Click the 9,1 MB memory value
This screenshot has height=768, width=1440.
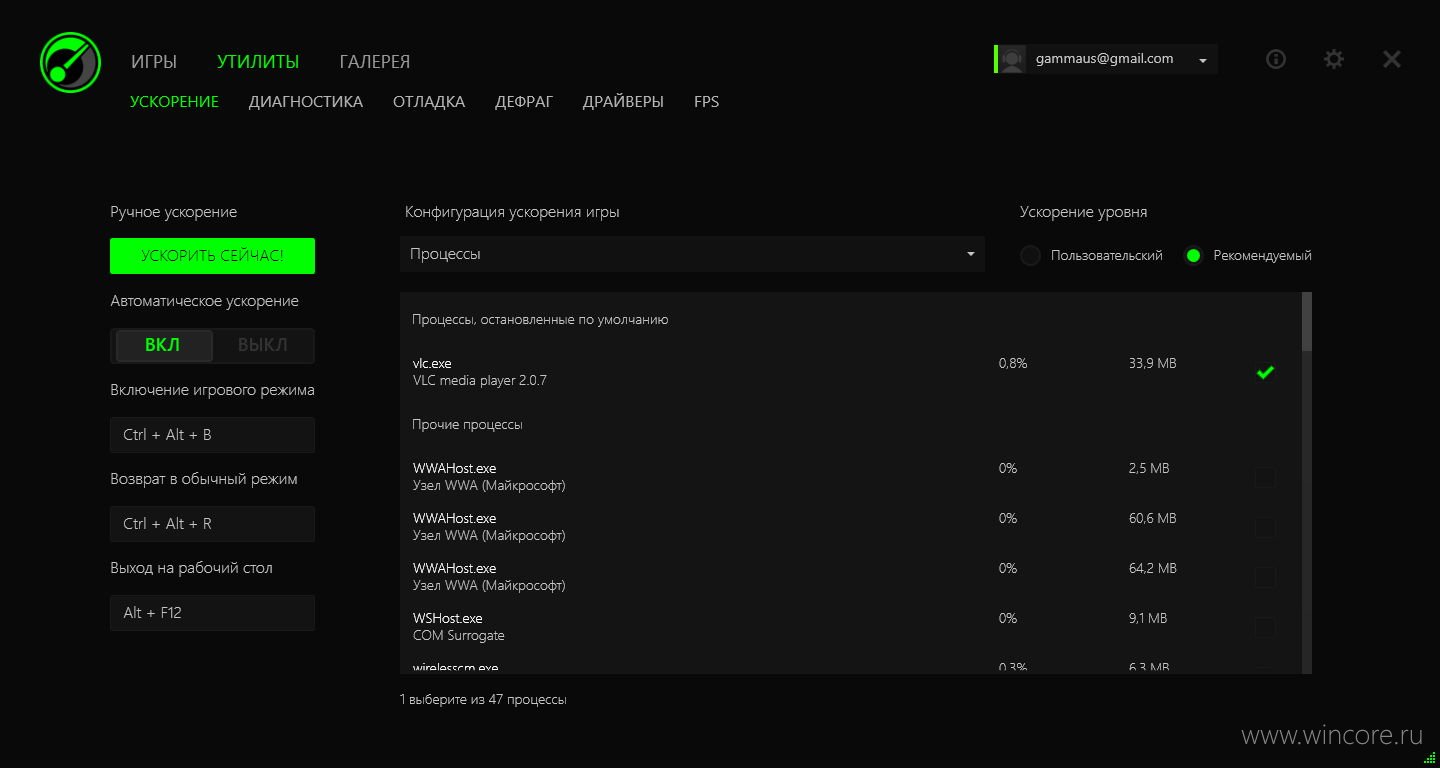point(1148,618)
